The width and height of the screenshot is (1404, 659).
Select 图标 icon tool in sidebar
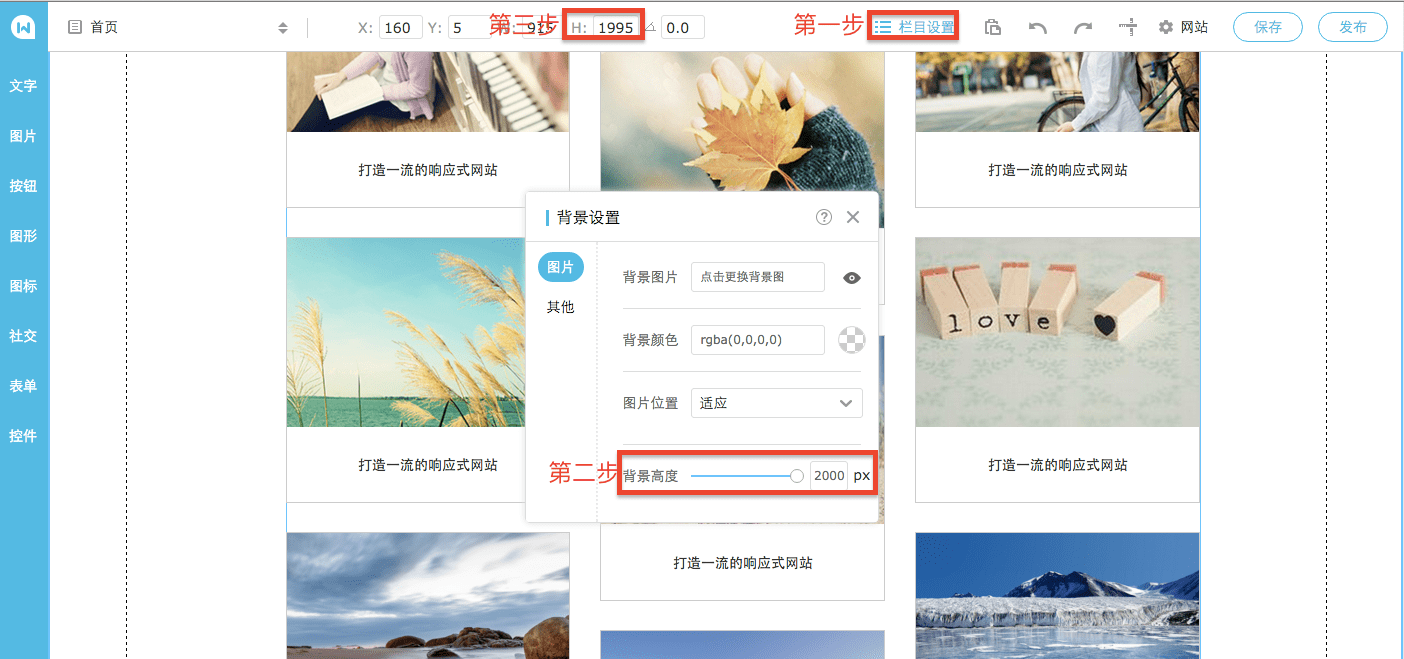click(x=23, y=286)
